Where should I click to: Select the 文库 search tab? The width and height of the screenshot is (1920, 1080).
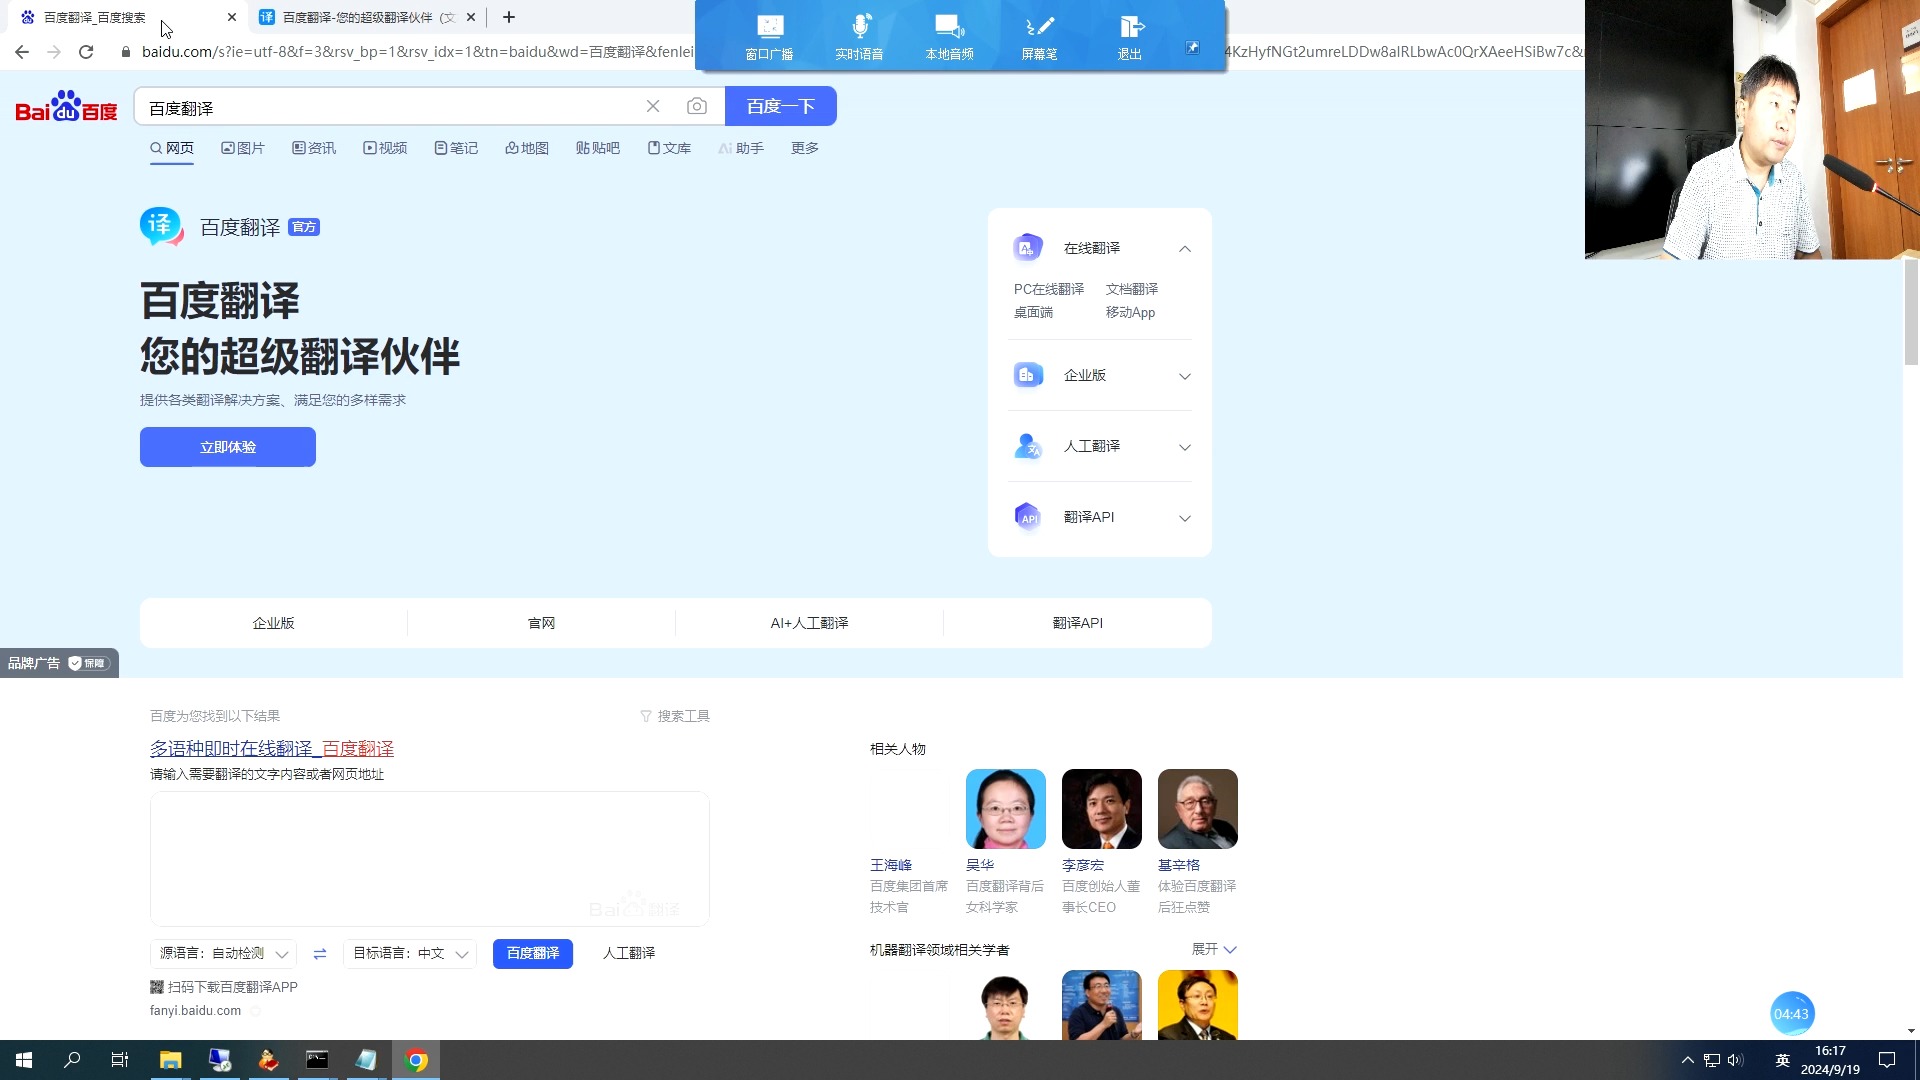(x=669, y=148)
